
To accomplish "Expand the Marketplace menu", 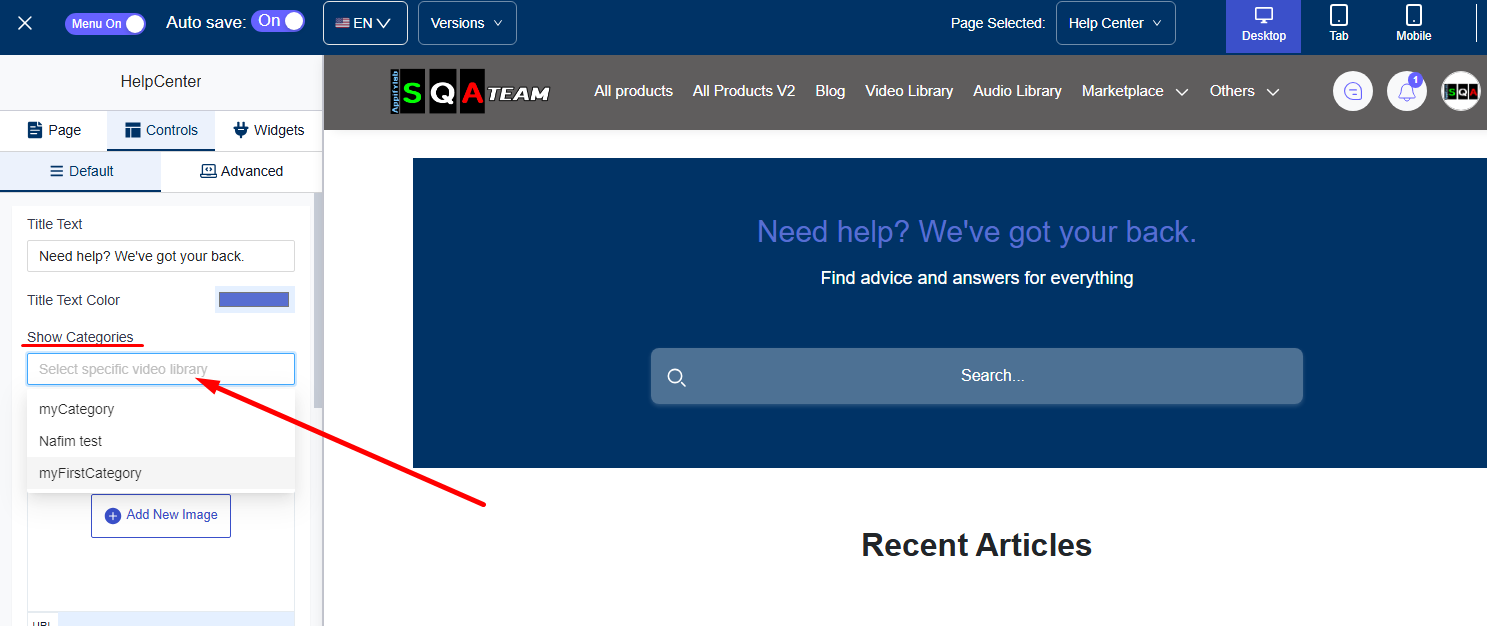I will (1135, 91).
